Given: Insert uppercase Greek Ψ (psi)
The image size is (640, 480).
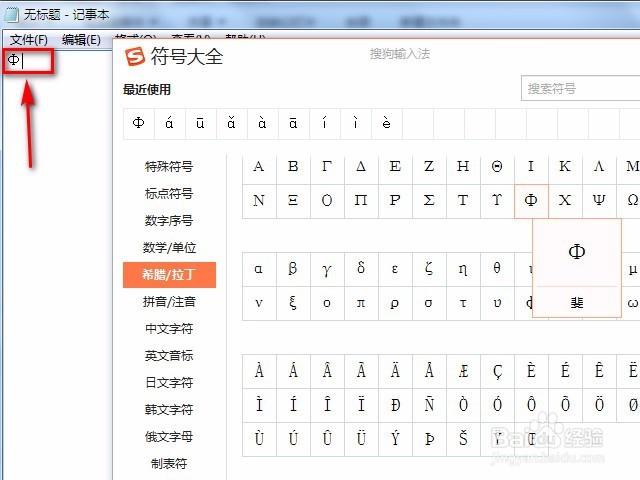Looking at the screenshot, I should pyautogui.click(x=599, y=201).
